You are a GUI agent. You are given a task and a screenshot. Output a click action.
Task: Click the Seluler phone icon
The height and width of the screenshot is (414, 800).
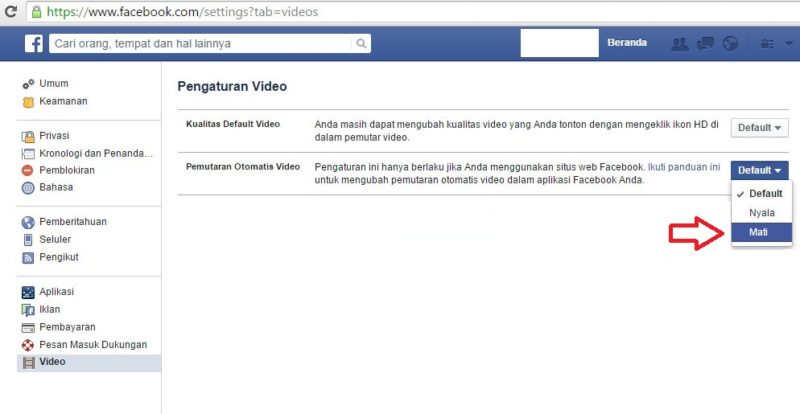point(28,239)
